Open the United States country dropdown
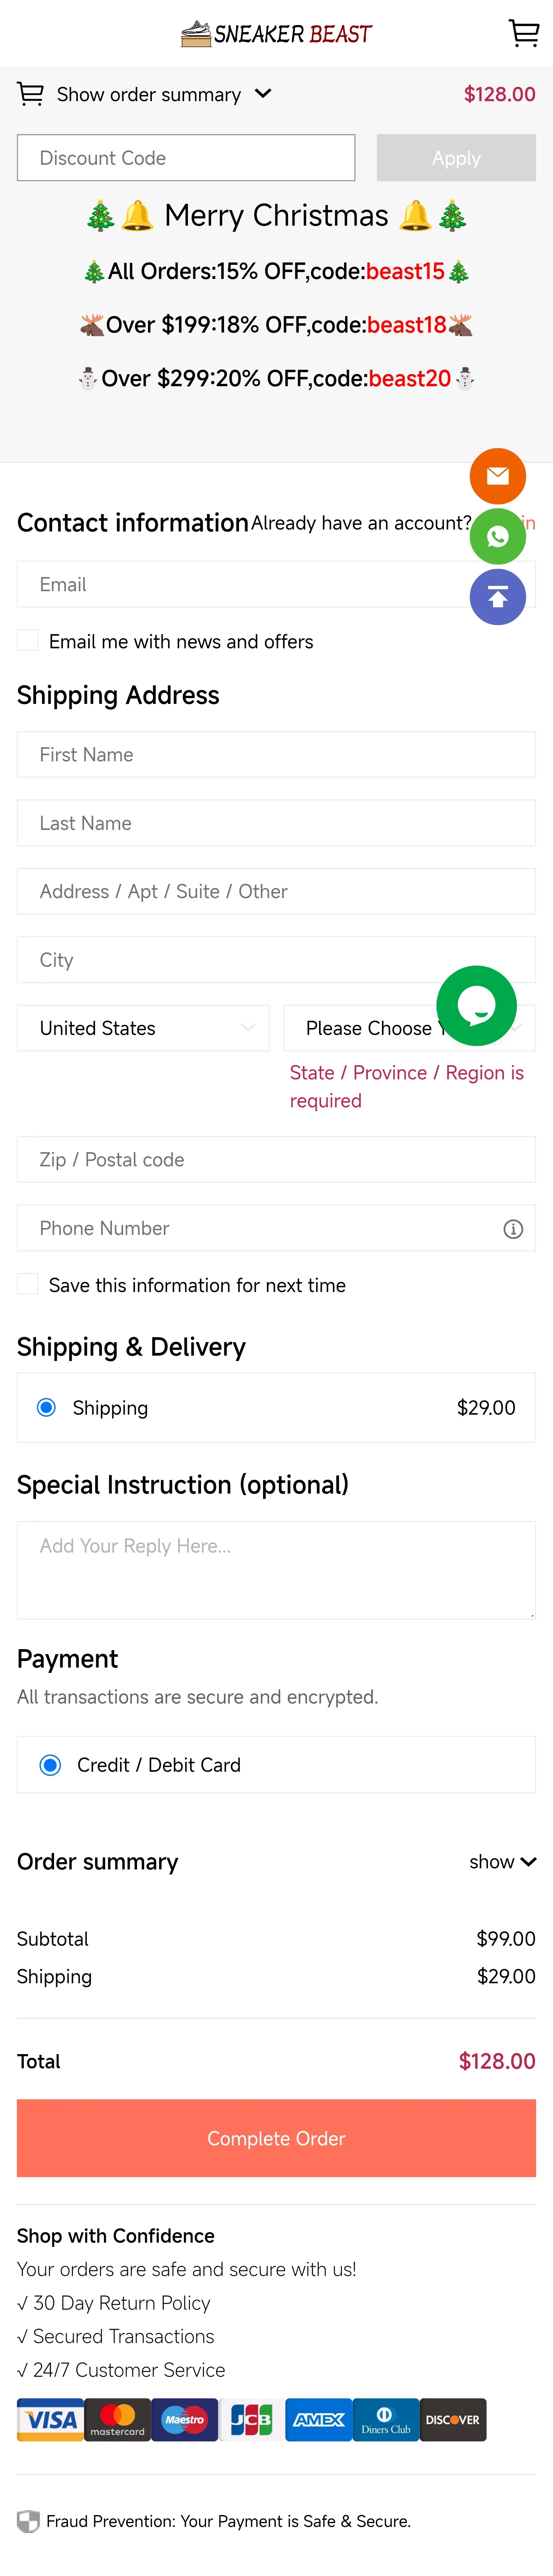The width and height of the screenshot is (553, 2576). (143, 1028)
